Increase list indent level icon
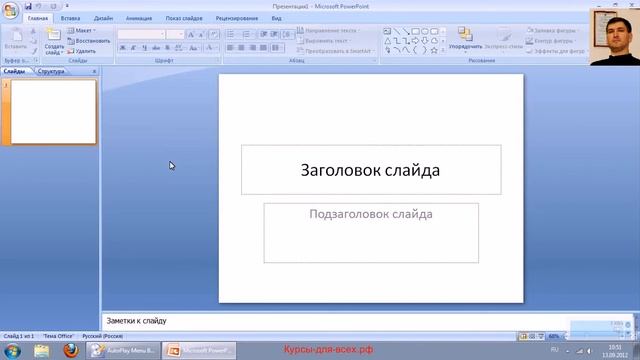Viewport: 640px width, 360px height. click(x=274, y=34)
